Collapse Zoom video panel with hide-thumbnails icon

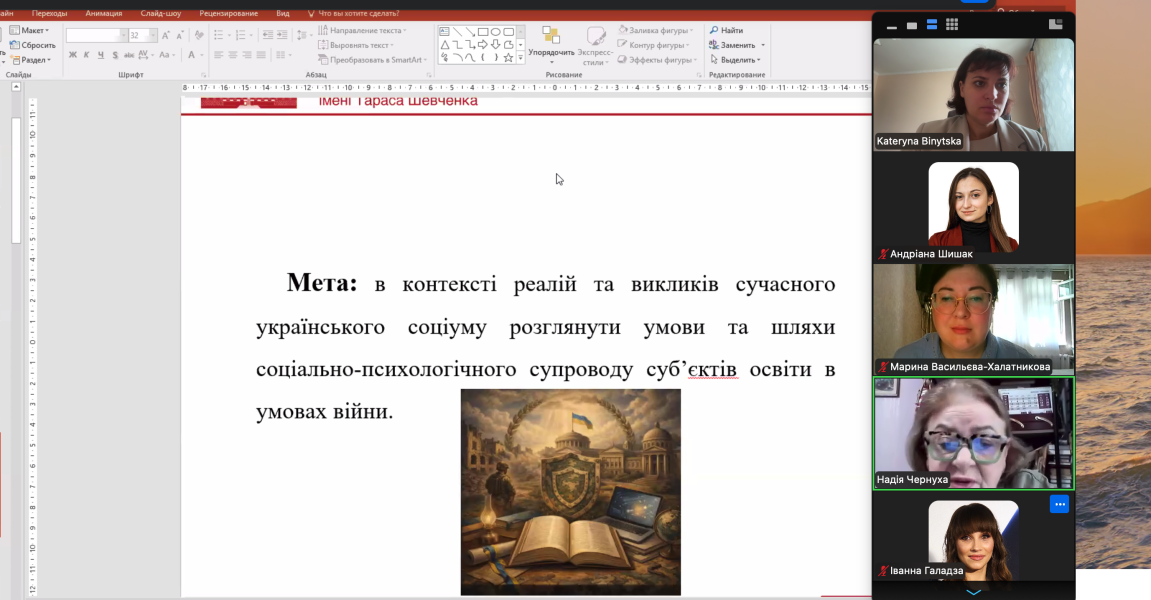(892, 26)
